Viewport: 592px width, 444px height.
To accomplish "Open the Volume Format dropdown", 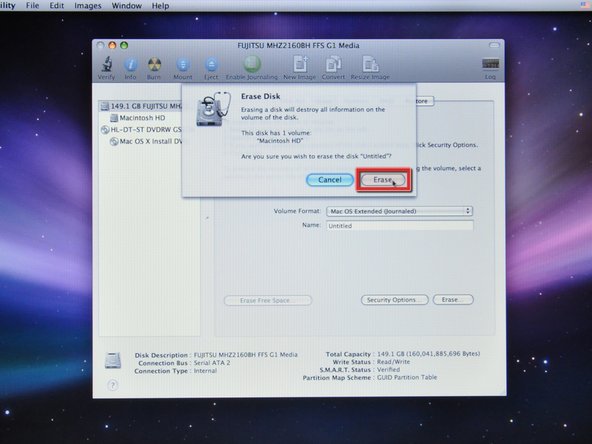I will (x=399, y=211).
